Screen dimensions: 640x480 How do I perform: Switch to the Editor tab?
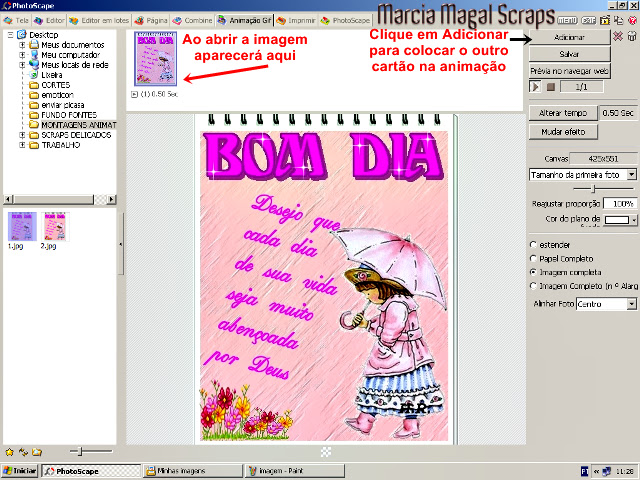(x=49, y=20)
